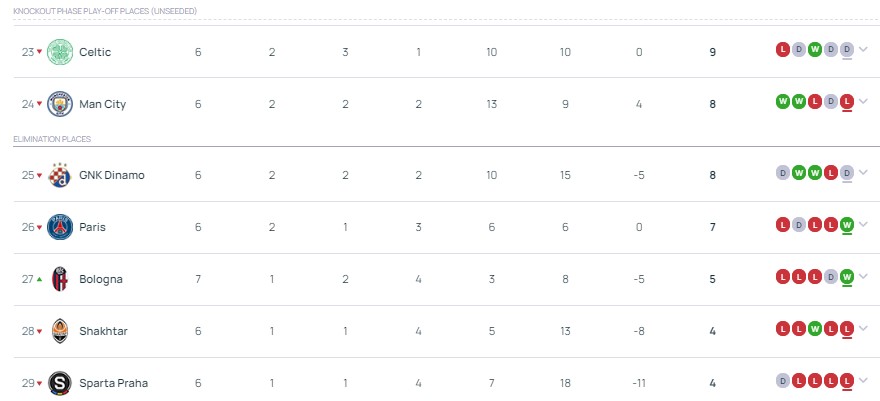880x401 pixels.
Task: Click the Bologna club crest
Action: point(61,279)
